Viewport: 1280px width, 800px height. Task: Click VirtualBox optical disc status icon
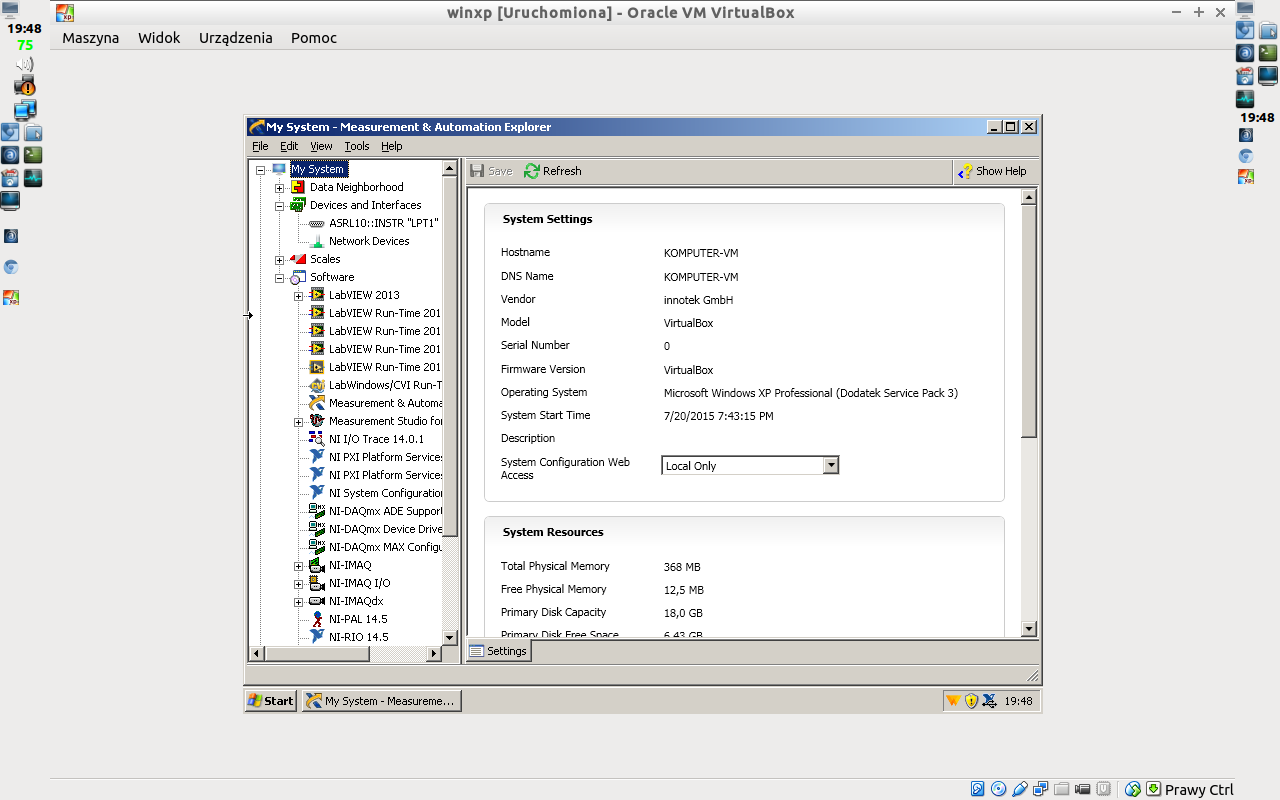(998, 789)
